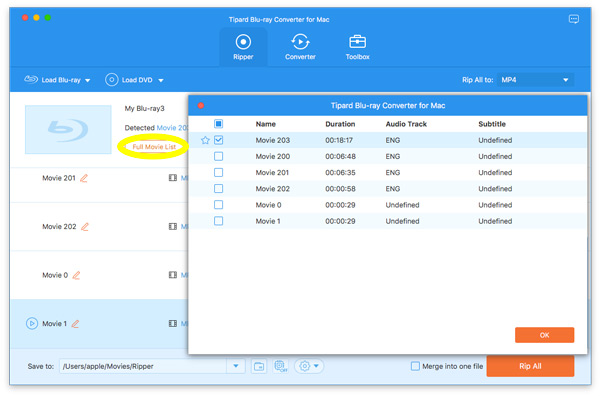Rename Movie 202 with the pencil icon

point(85,227)
